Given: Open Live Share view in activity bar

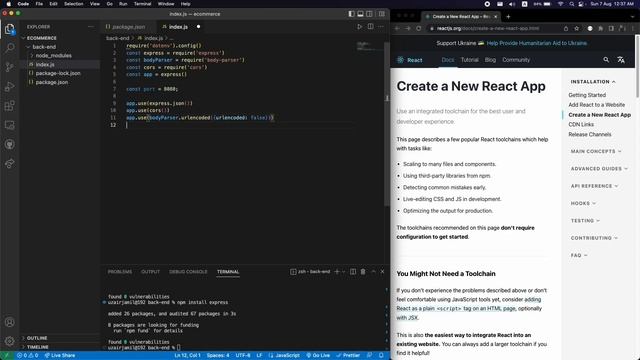Looking at the screenshot, I should point(9,163).
